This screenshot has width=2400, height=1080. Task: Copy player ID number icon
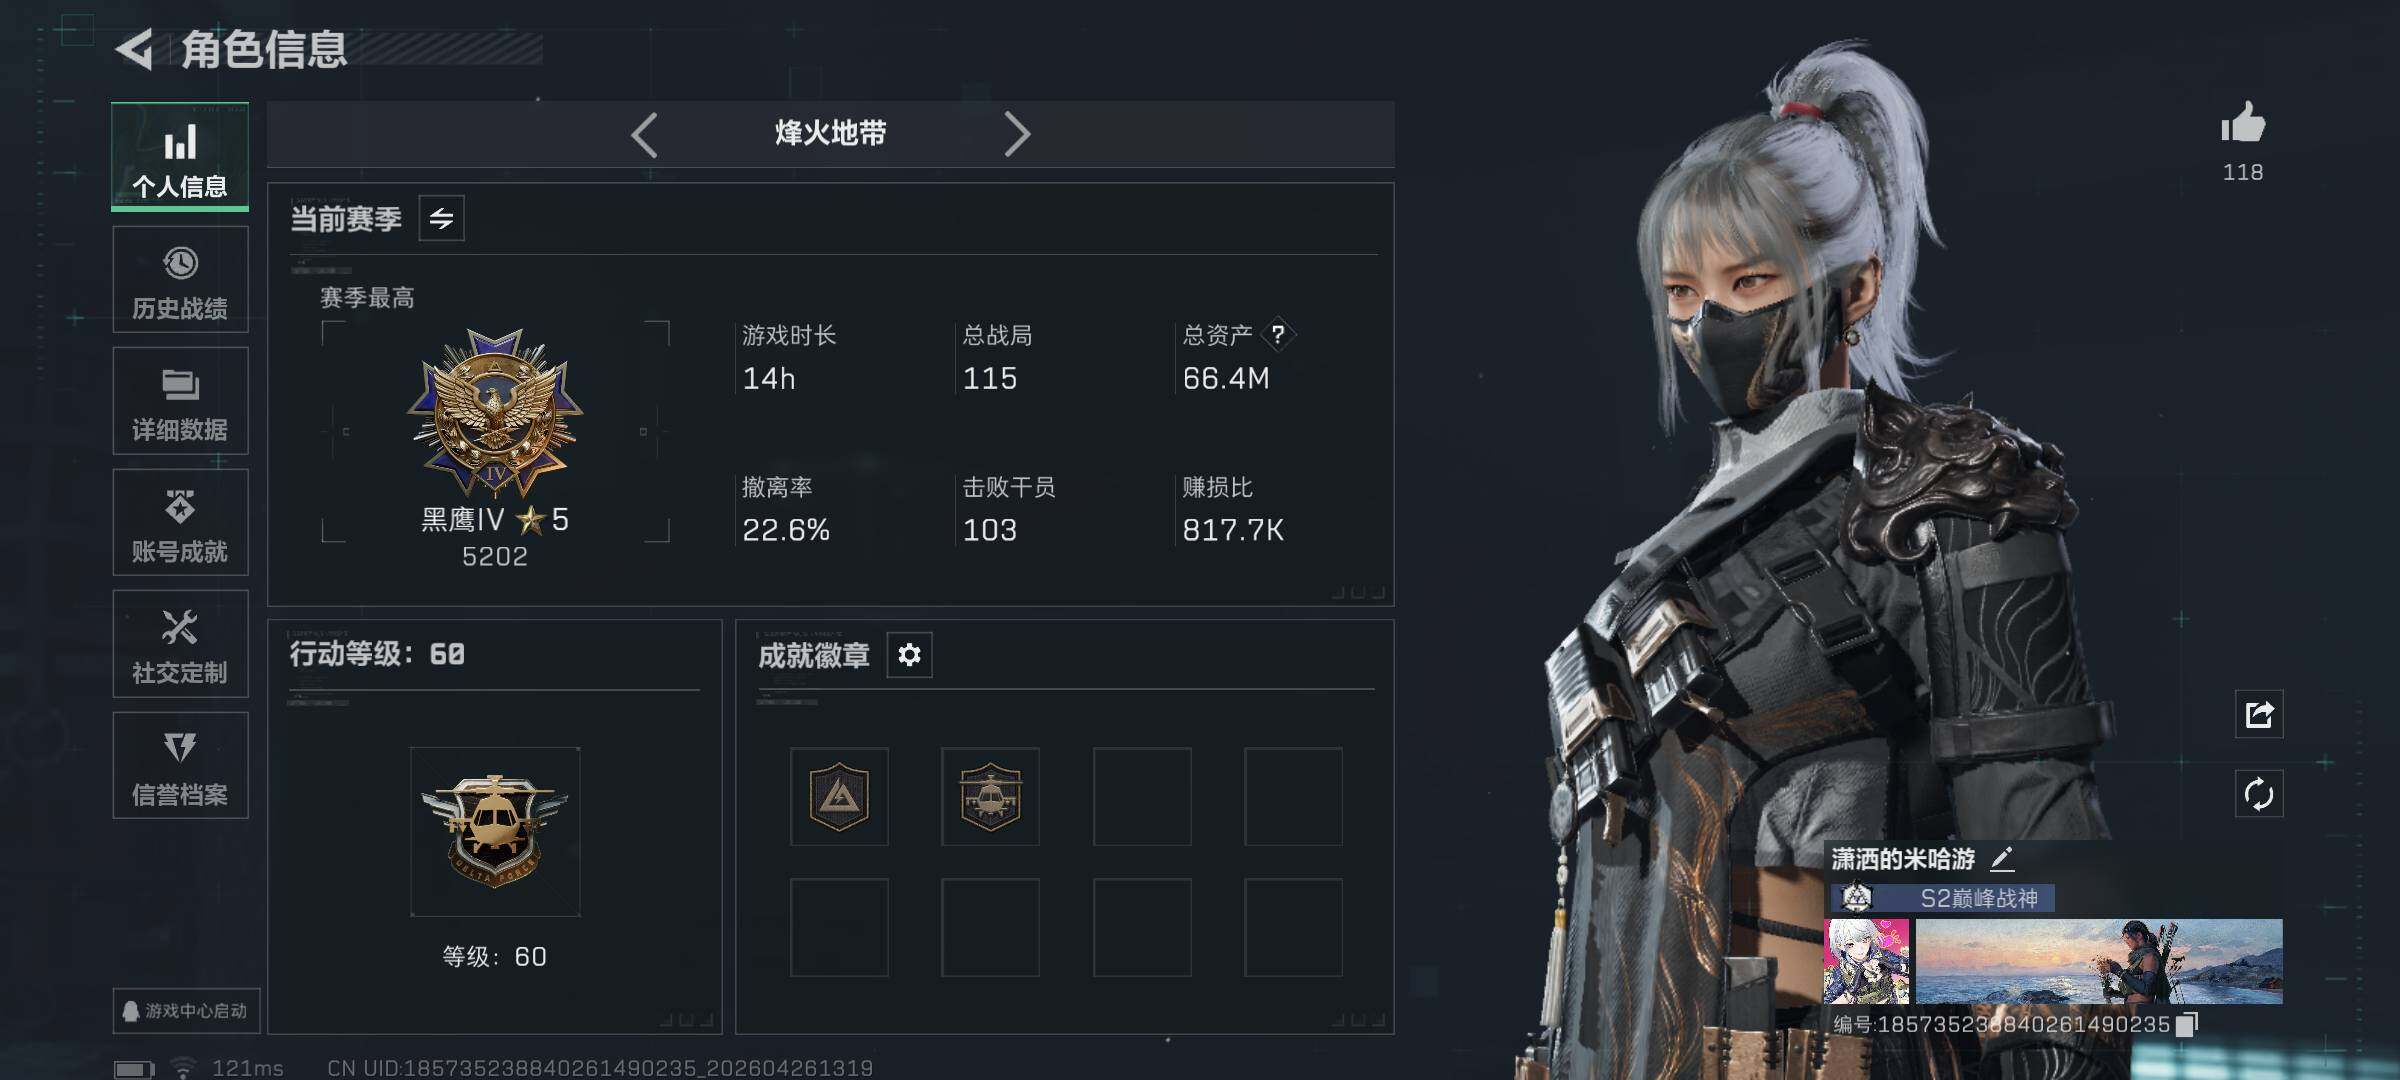click(x=2187, y=1024)
